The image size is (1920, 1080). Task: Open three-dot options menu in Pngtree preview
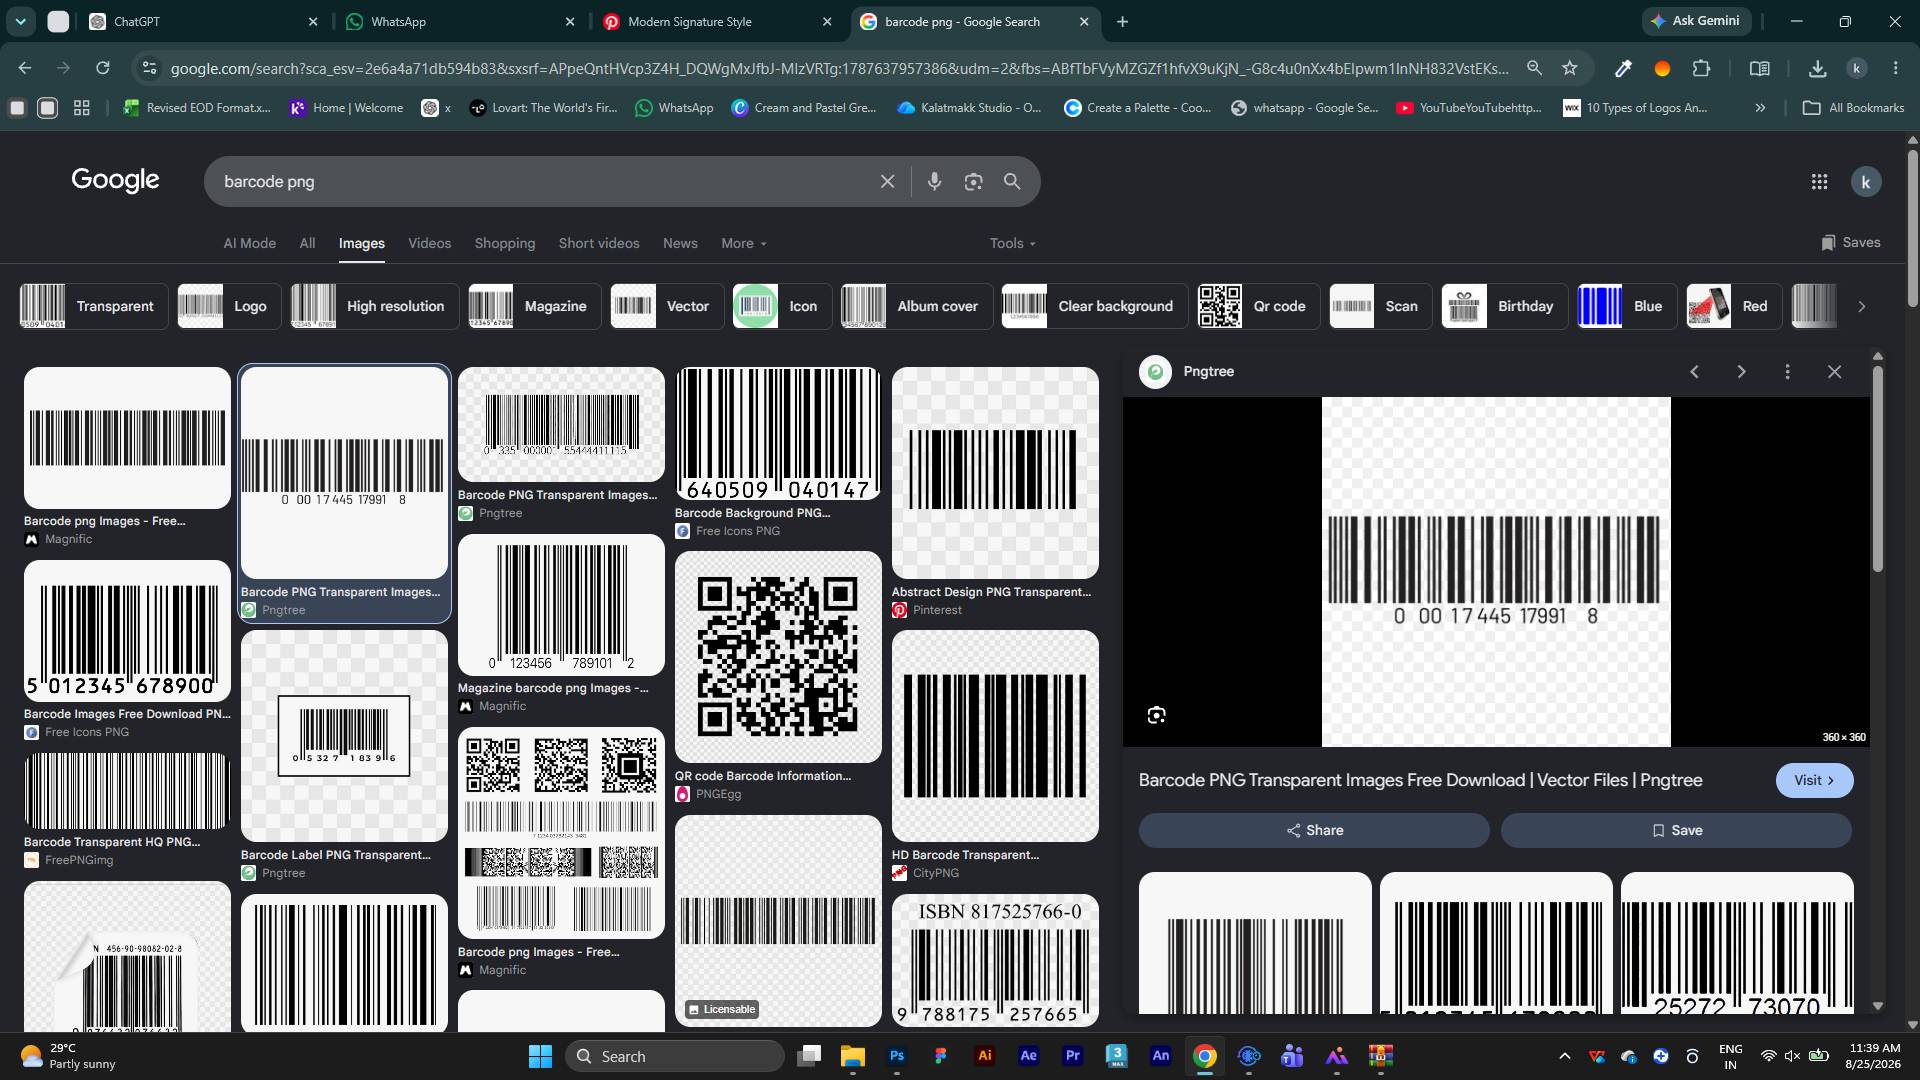click(x=1787, y=372)
